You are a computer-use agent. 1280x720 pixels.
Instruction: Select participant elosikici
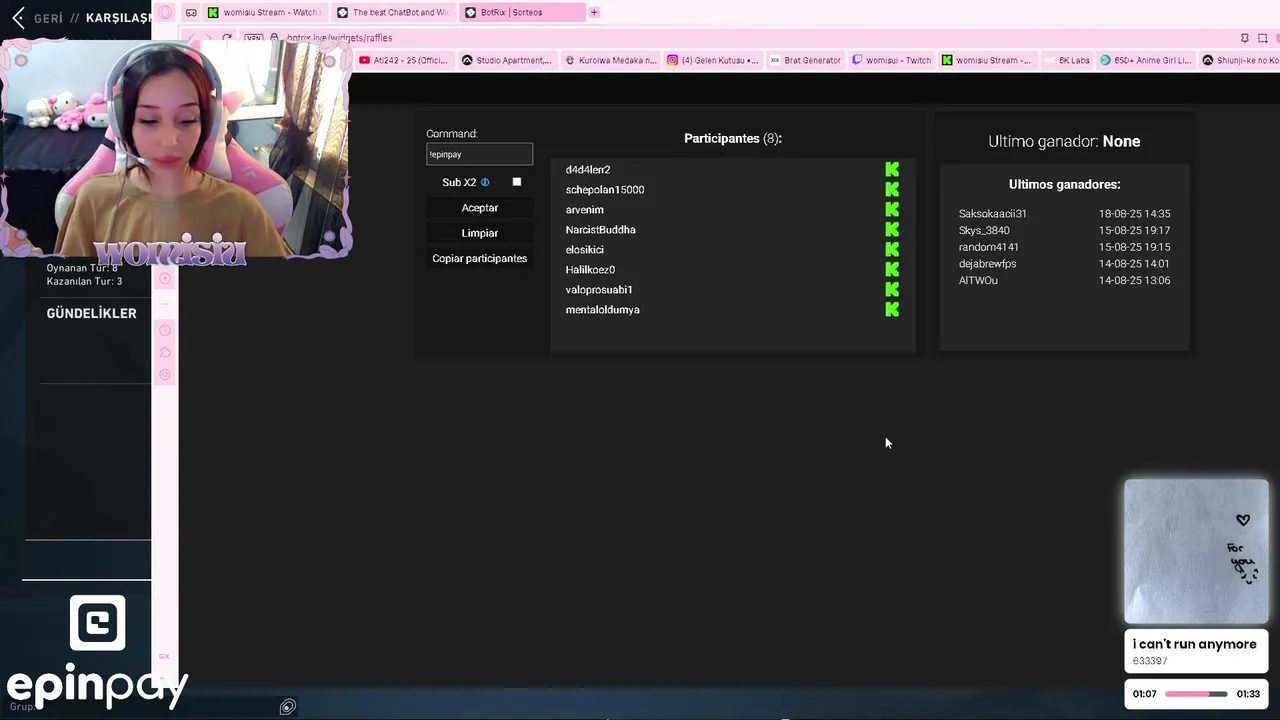click(x=585, y=249)
